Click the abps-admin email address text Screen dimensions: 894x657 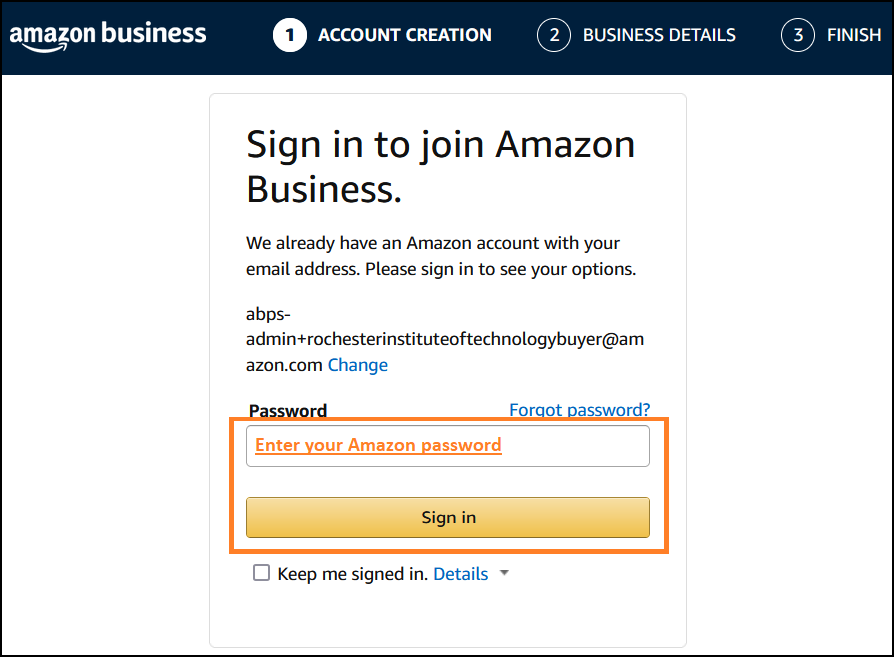coord(445,340)
